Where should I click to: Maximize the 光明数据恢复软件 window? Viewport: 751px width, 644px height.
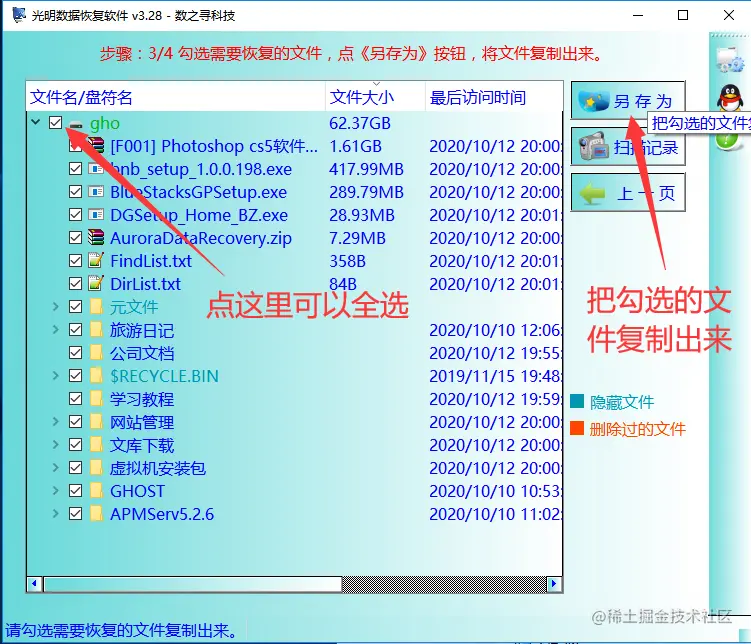click(x=683, y=15)
